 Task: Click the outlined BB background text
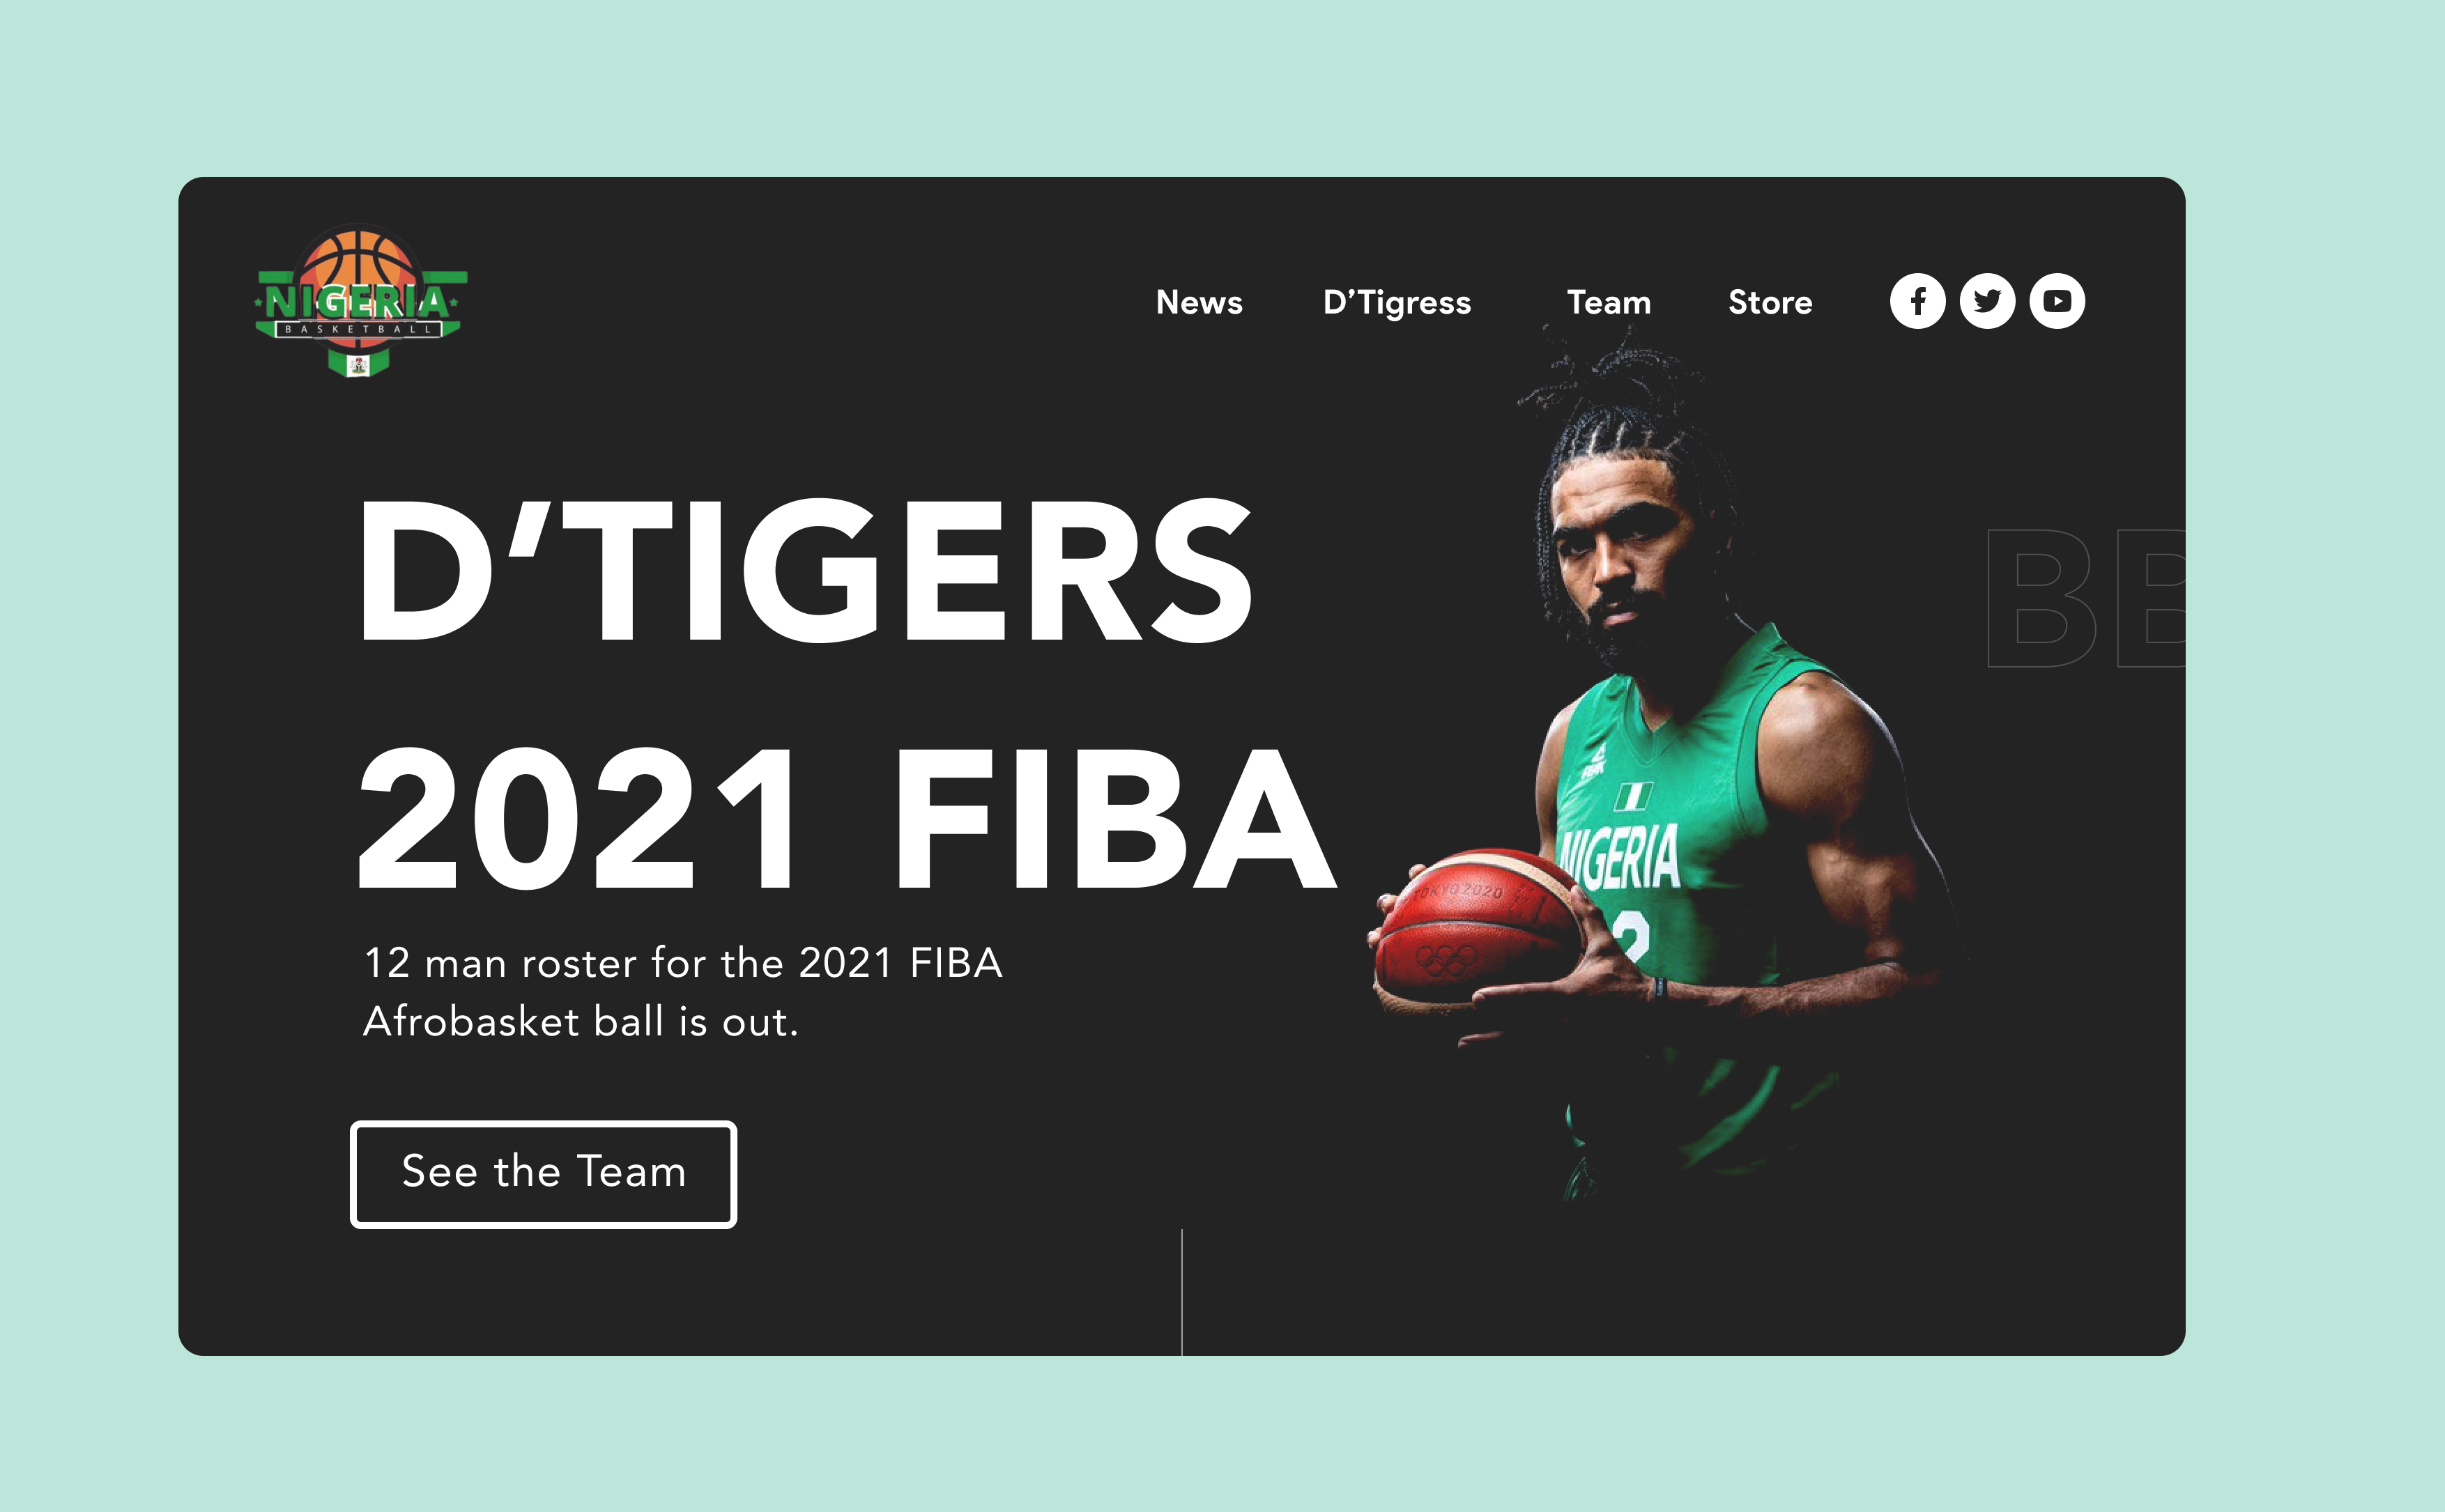pyautogui.click(x=2085, y=598)
